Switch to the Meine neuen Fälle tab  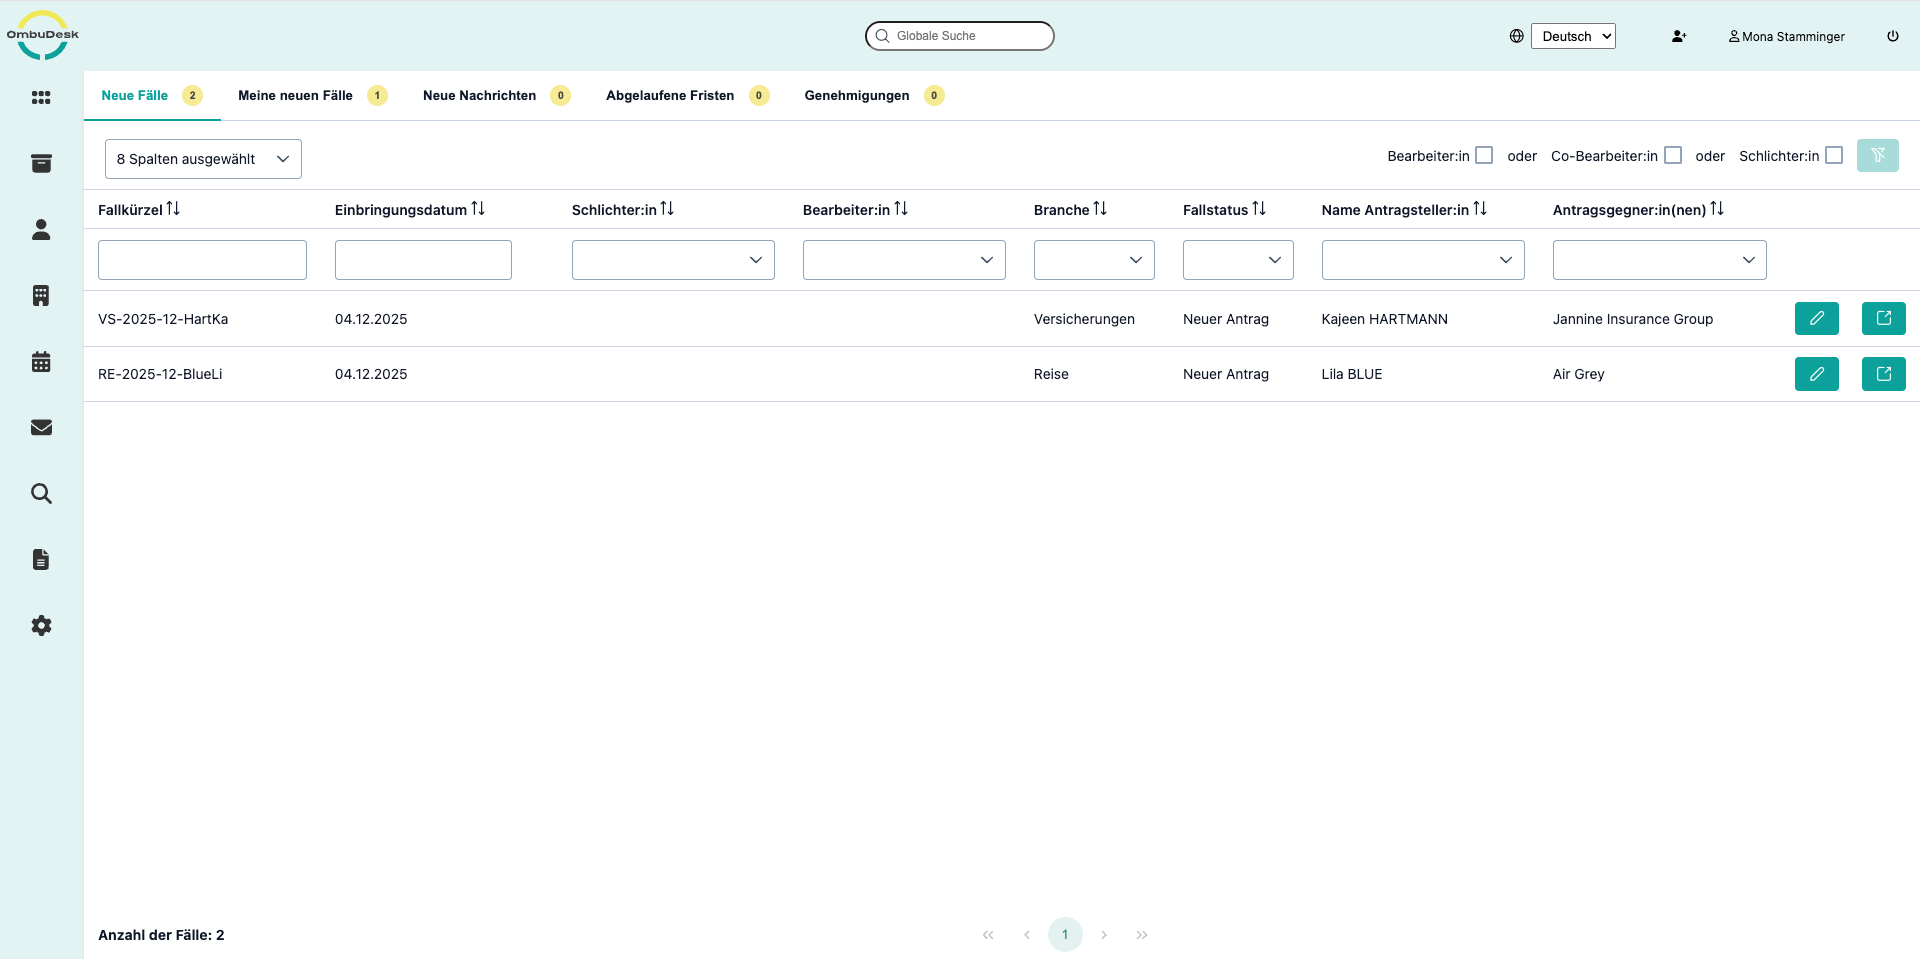tap(295, 96)
